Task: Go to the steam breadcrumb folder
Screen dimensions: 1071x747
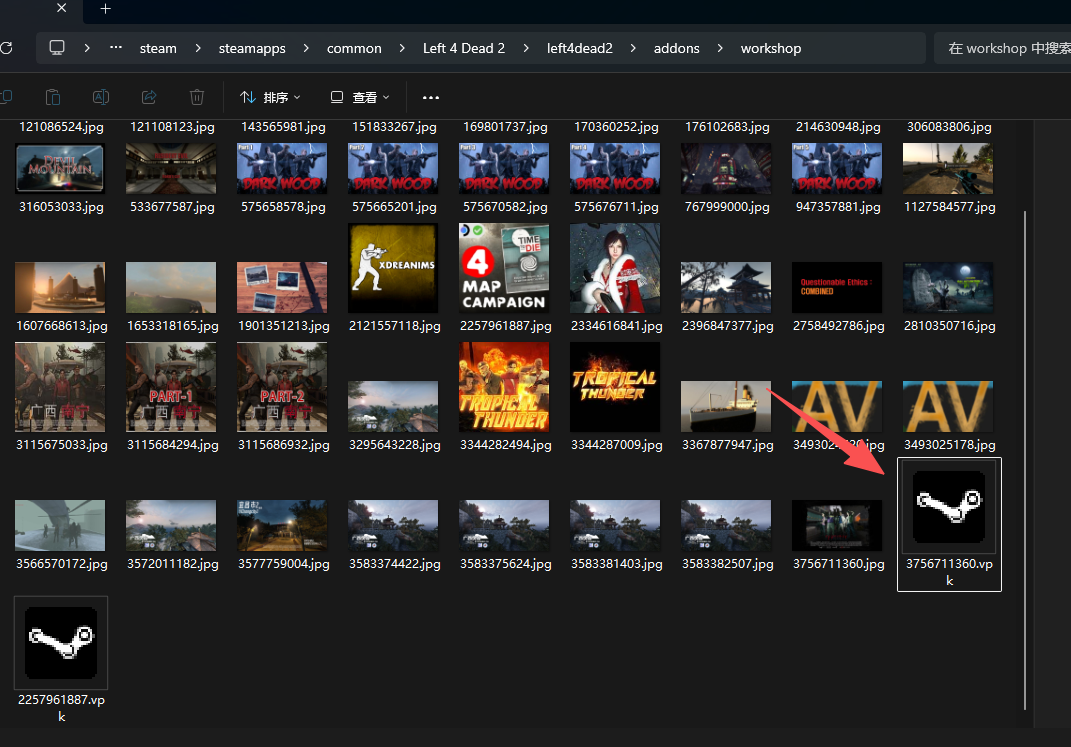Action: (x=158, y=48)
